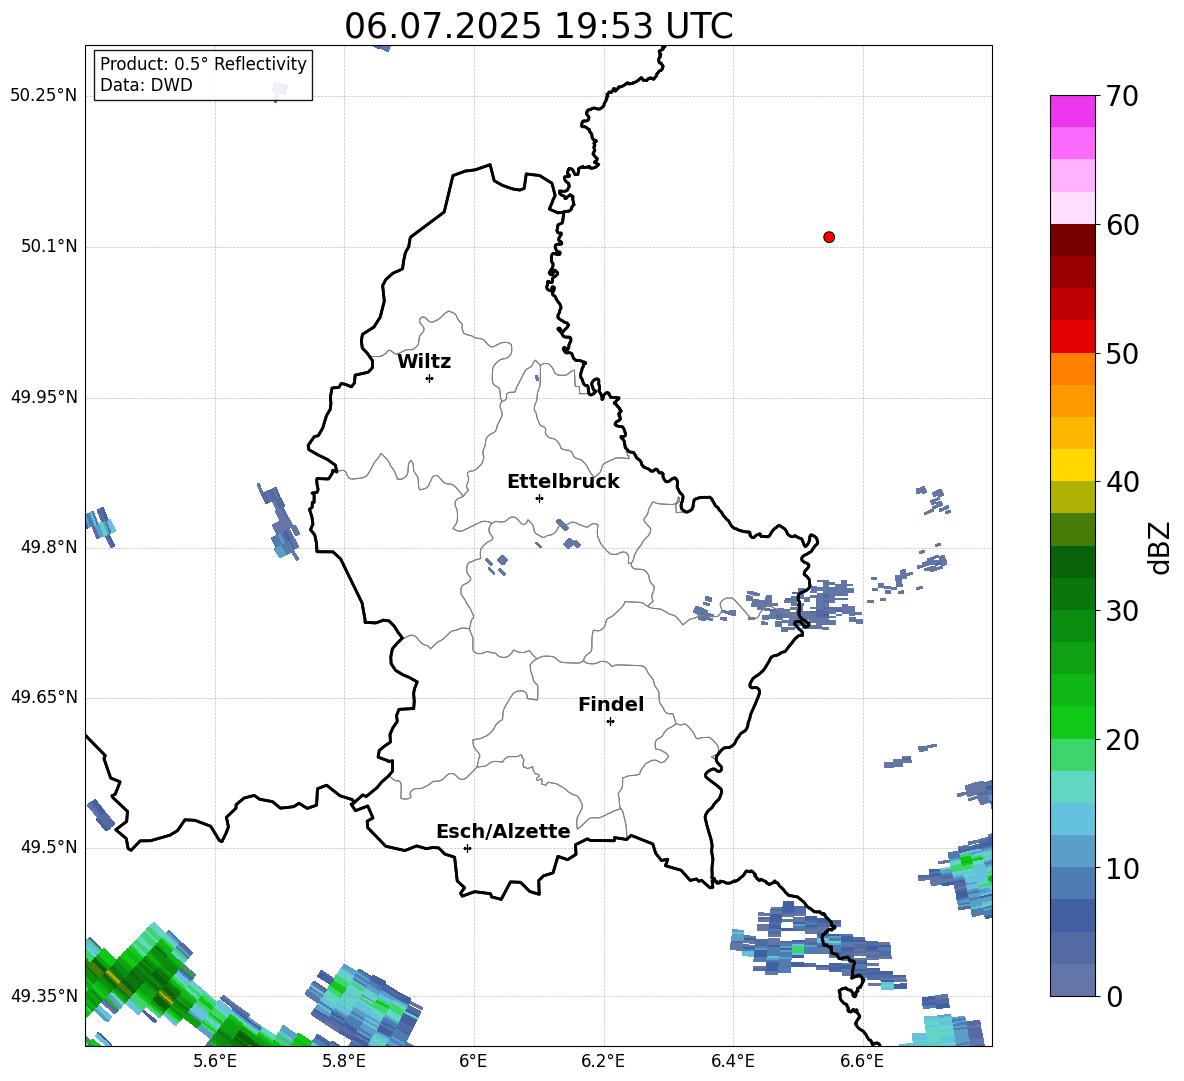
Task: Click the 49.65°N latitude label
Action: pyautogui.click(x=44, y=697)
